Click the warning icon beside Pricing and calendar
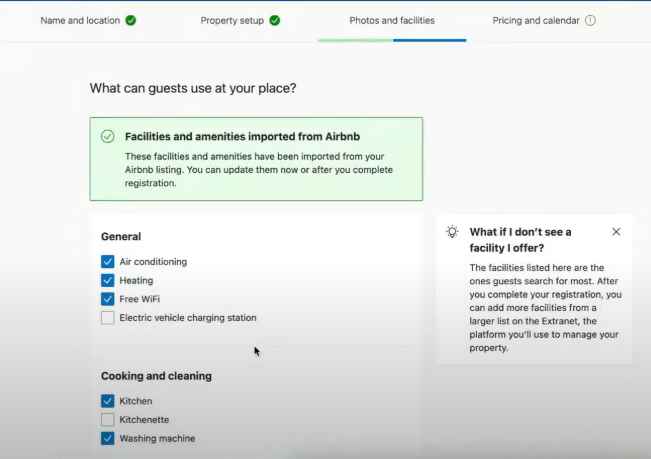651x459 pixels. click(590, 20)
